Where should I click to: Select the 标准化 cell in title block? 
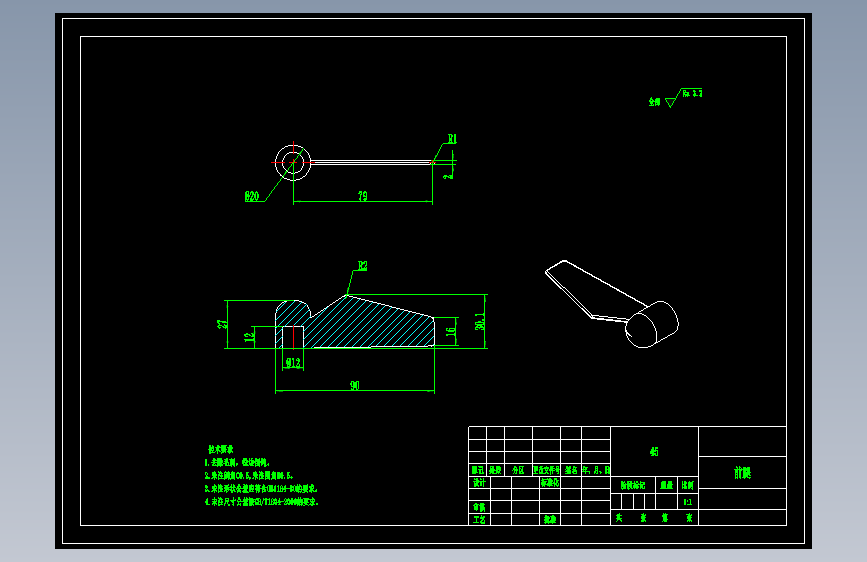[x=550, y=482]
